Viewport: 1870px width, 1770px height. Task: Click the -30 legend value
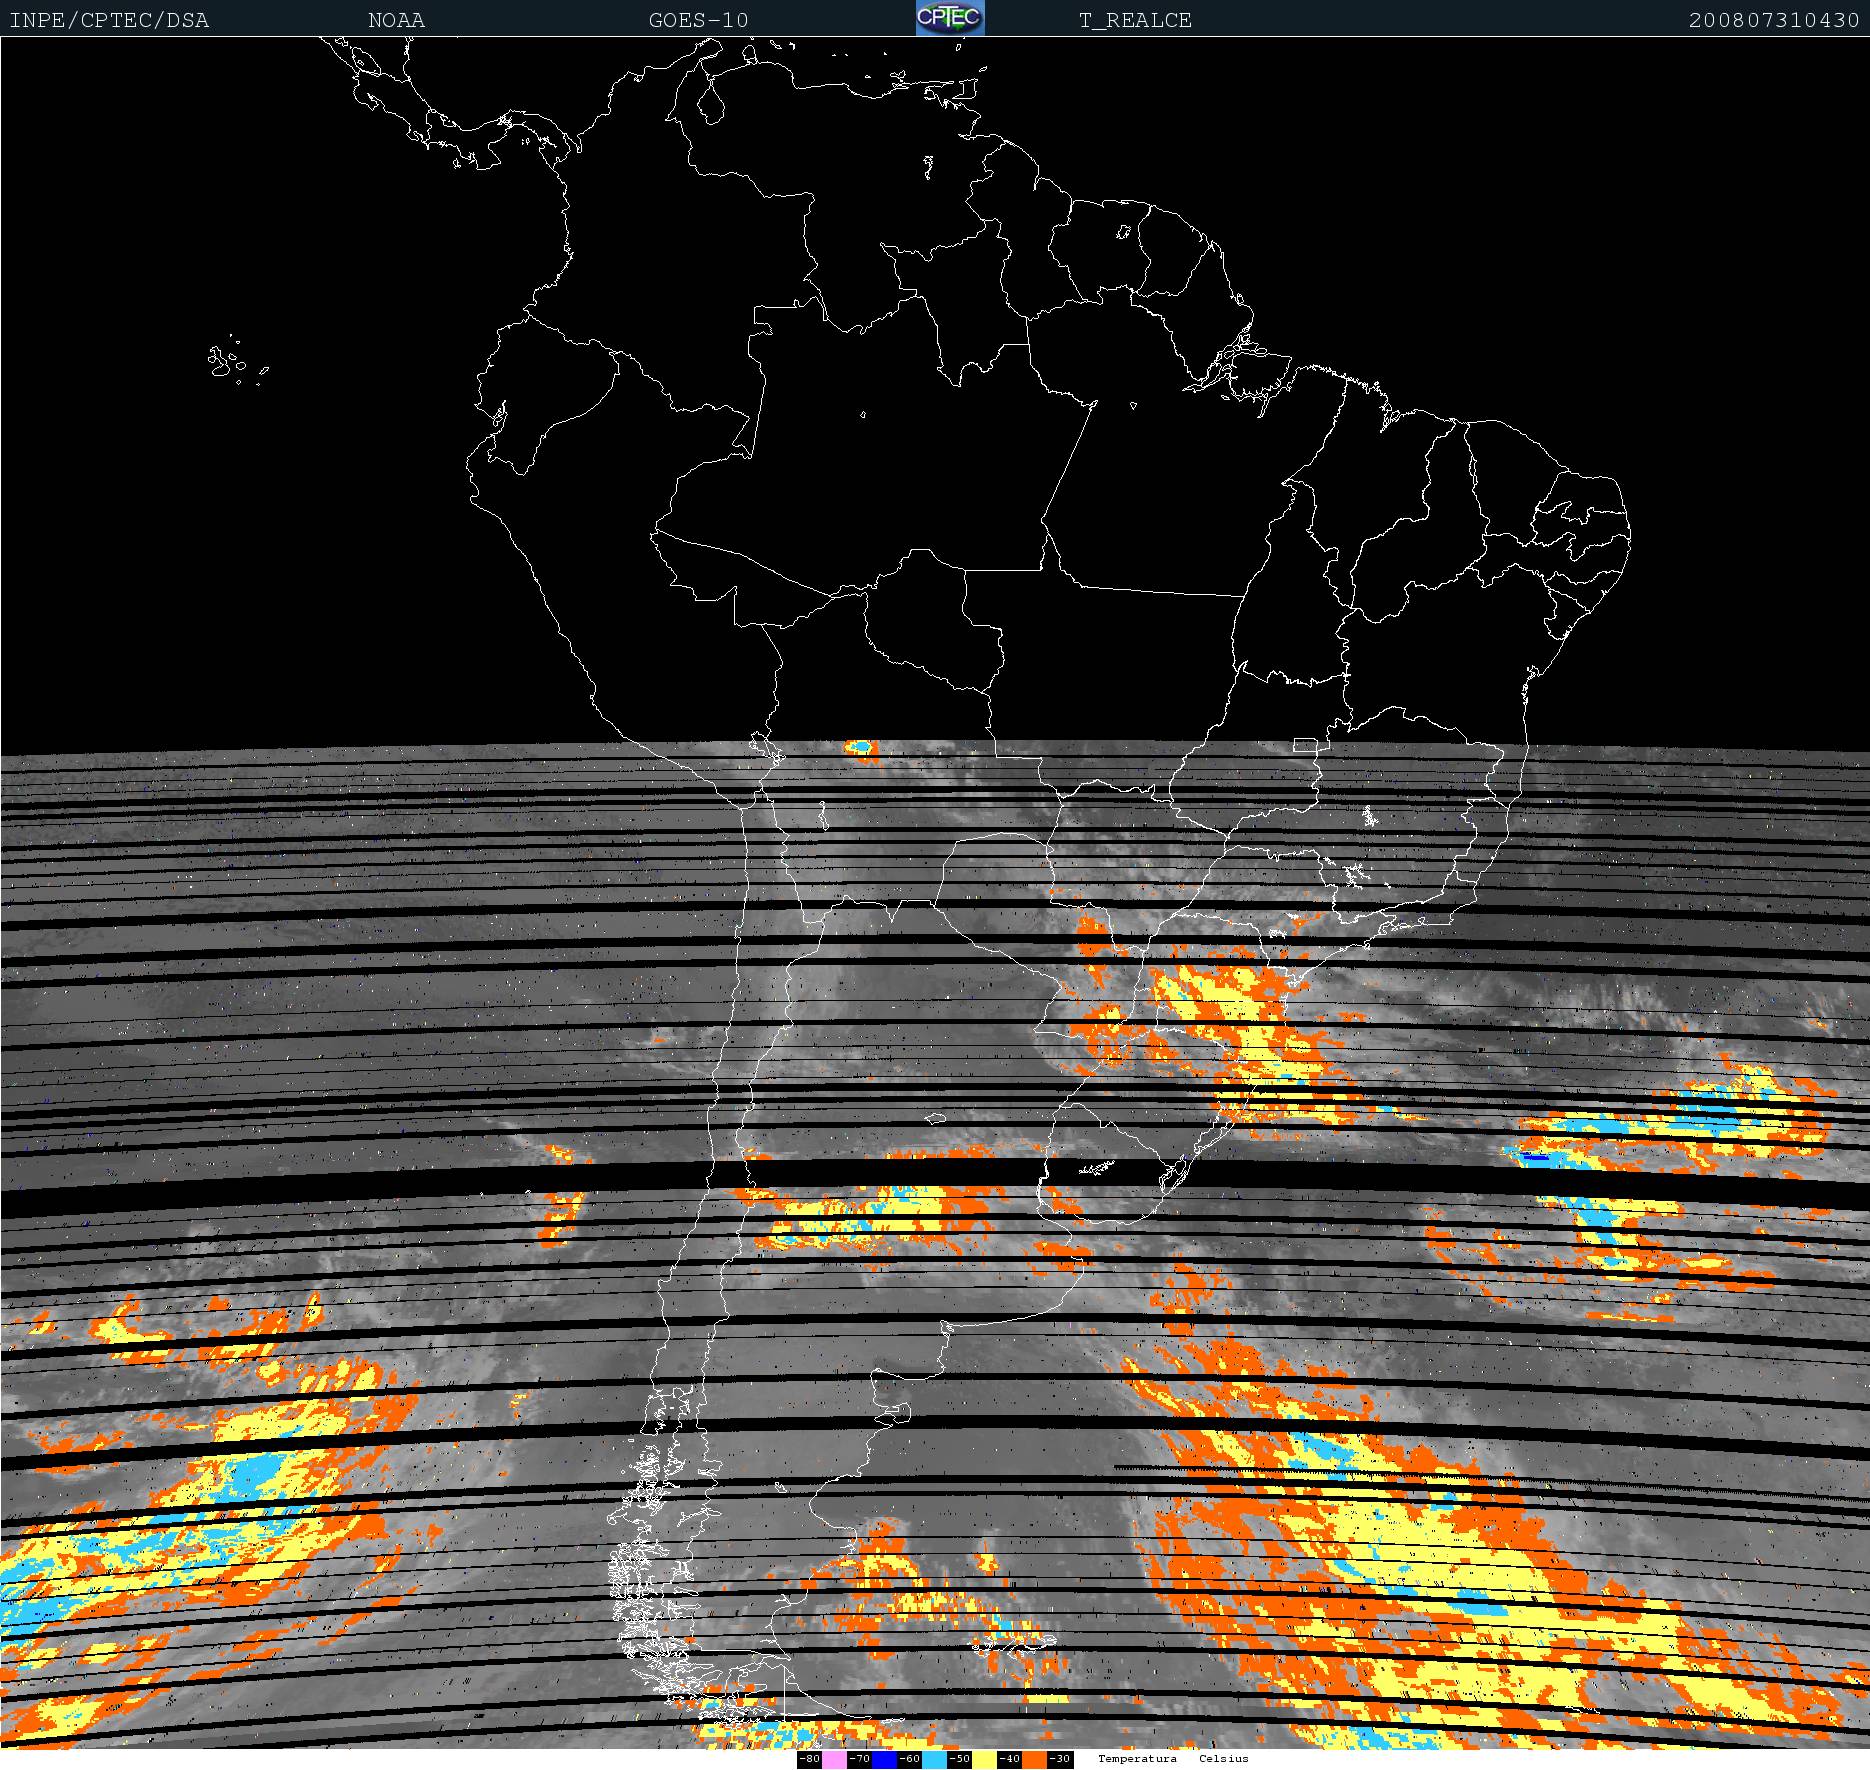click(1059, 1759)
